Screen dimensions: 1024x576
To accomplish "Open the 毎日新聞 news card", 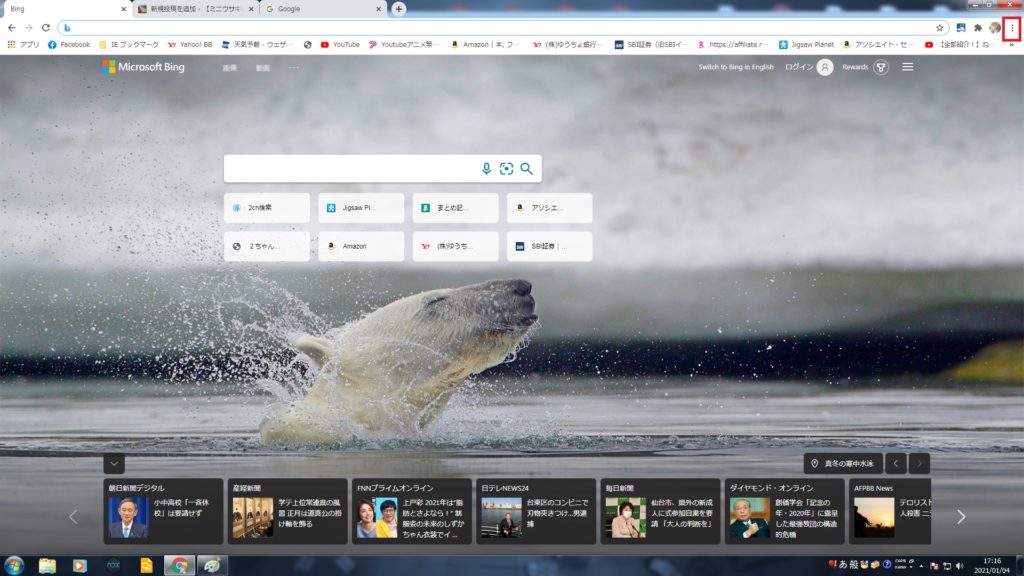I will [x=660, y=511].
